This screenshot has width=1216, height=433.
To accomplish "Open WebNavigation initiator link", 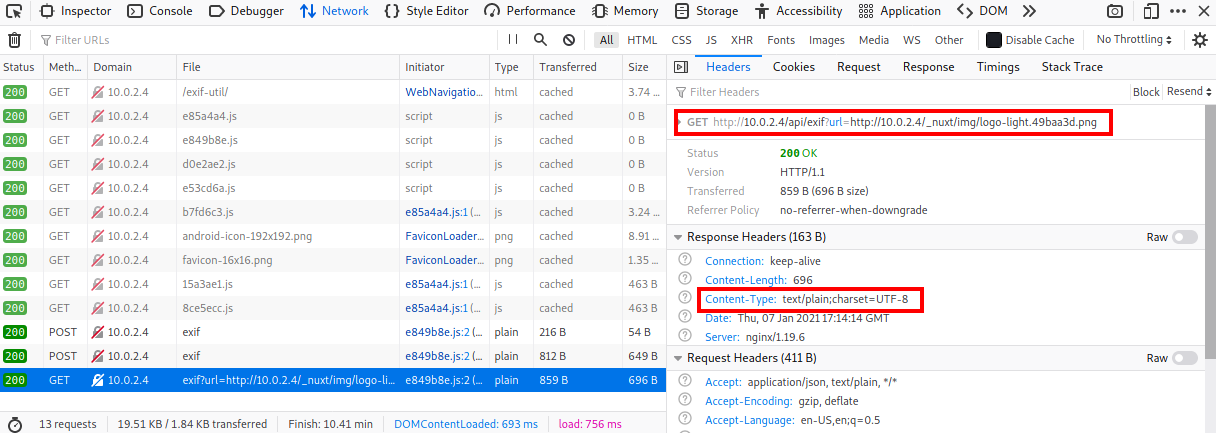I will tap(446, 92).
